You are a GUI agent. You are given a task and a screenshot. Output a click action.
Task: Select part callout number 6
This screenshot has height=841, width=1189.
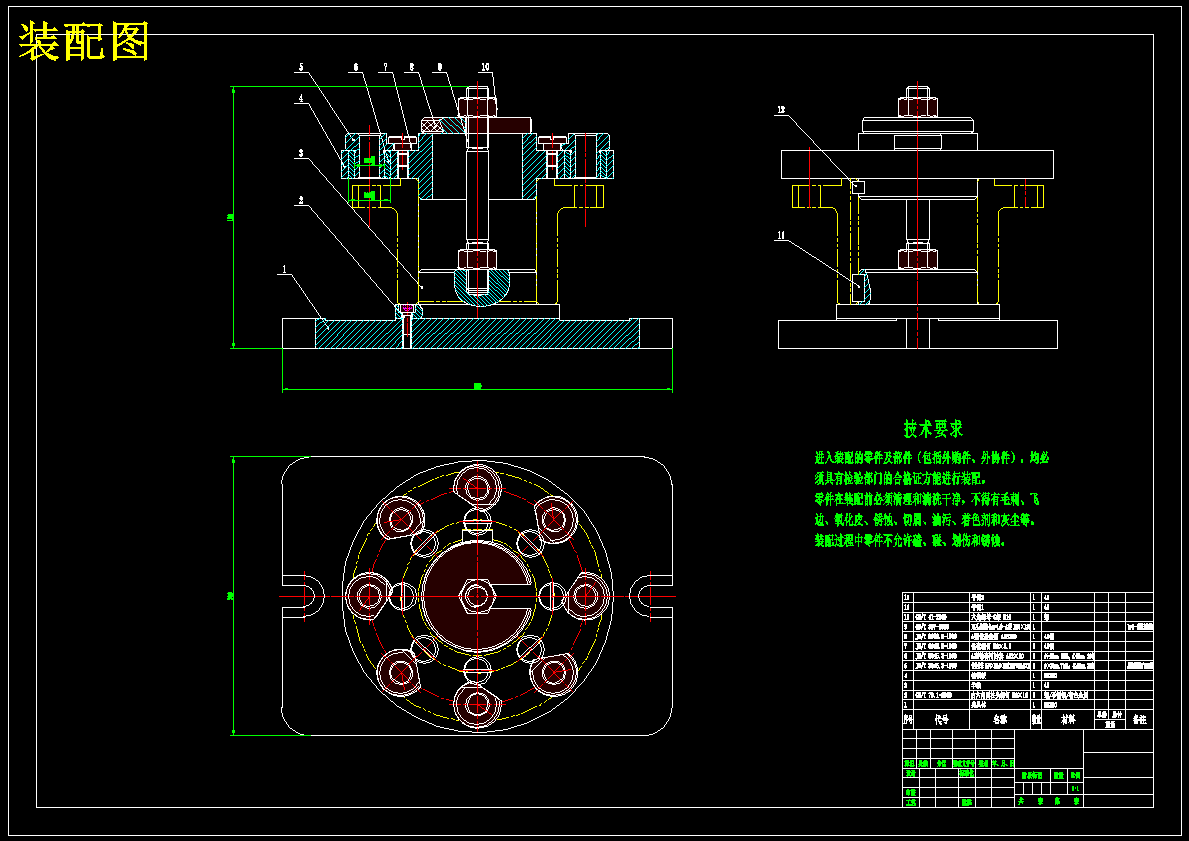356,67
